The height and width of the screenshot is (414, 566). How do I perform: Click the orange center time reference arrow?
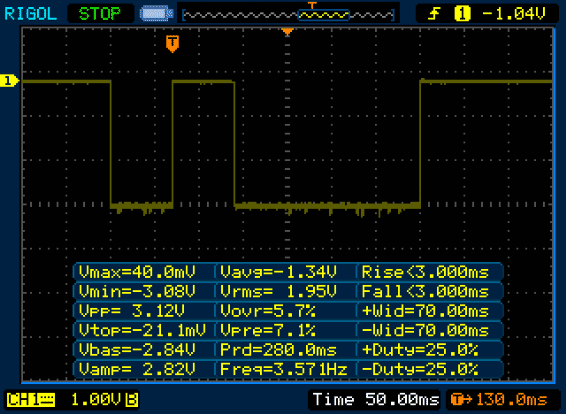pyautogui.click(x=287, y=32)
